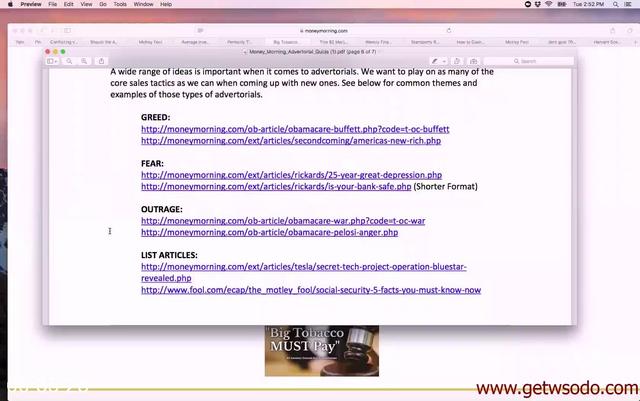This screenshot has height=401, width=640.
Task: Open Spotlight search from menu bar
Action: pos(616,4)
